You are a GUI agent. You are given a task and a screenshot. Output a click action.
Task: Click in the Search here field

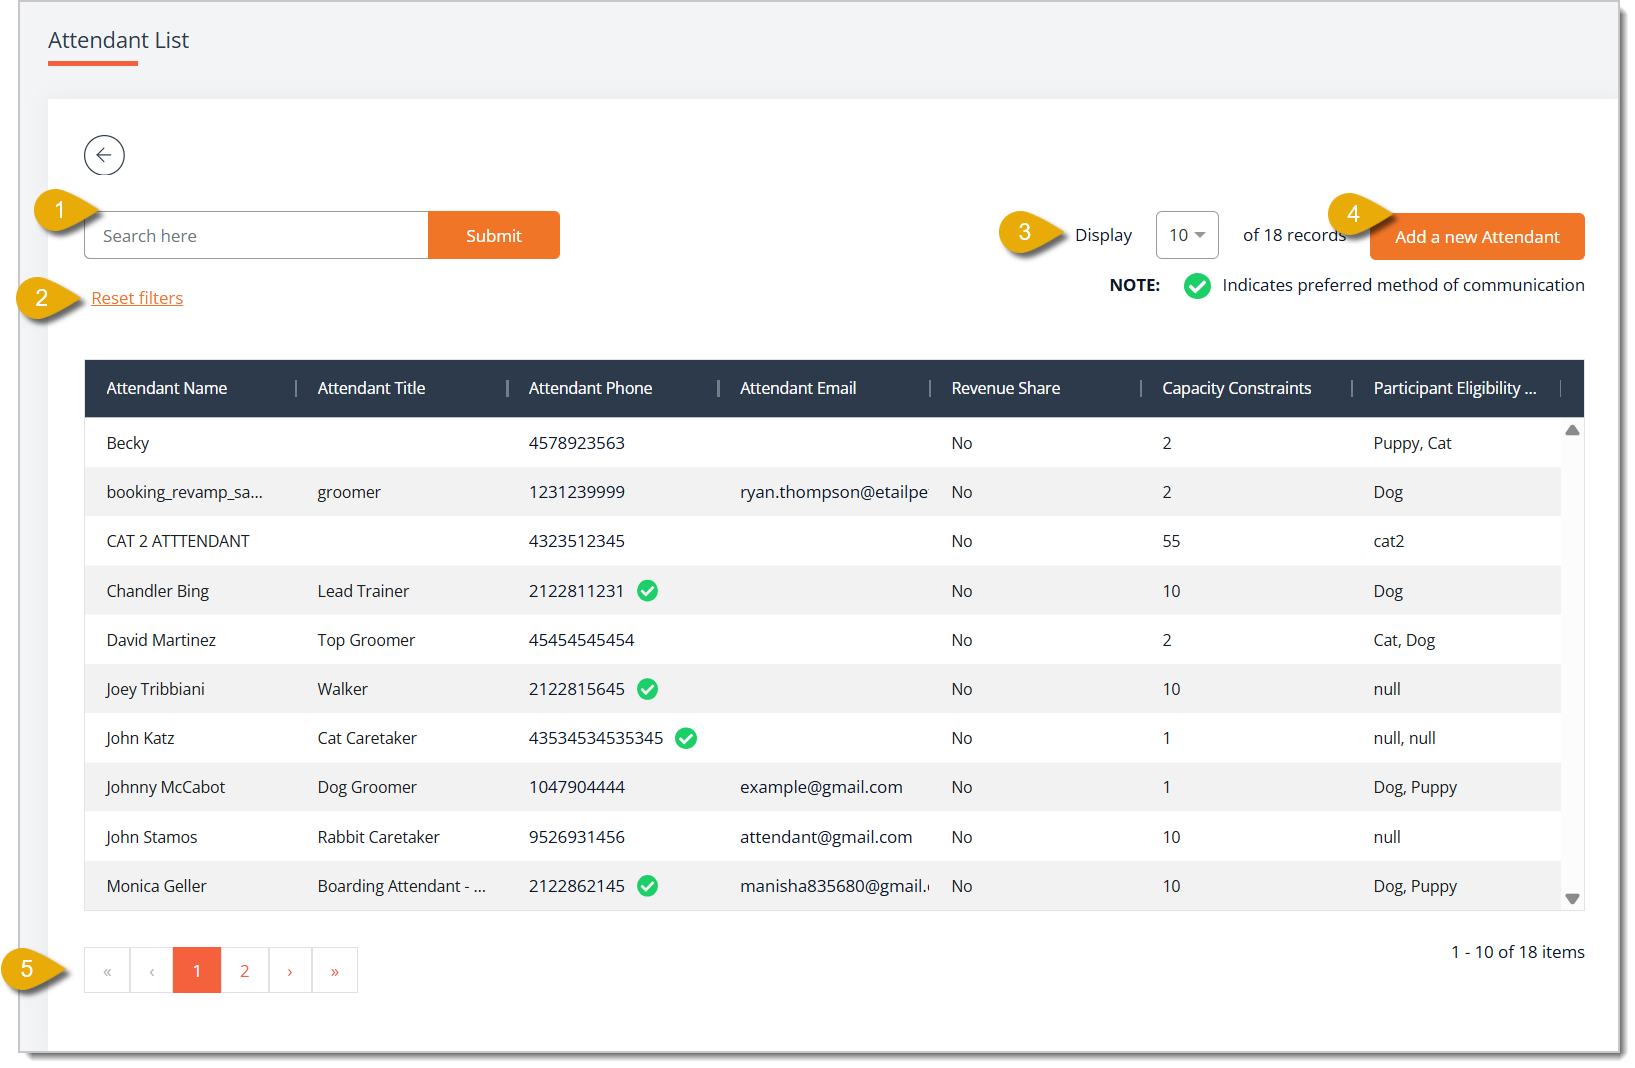[x=257, y=235]
